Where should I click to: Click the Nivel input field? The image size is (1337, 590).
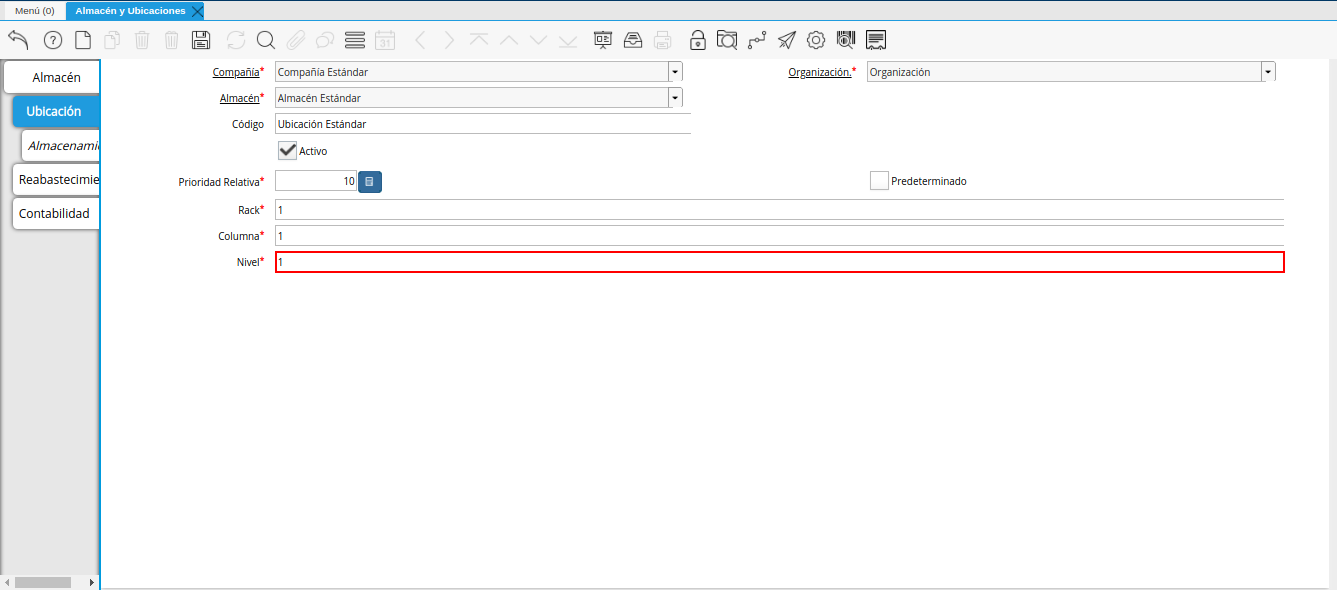coord(780,262)
